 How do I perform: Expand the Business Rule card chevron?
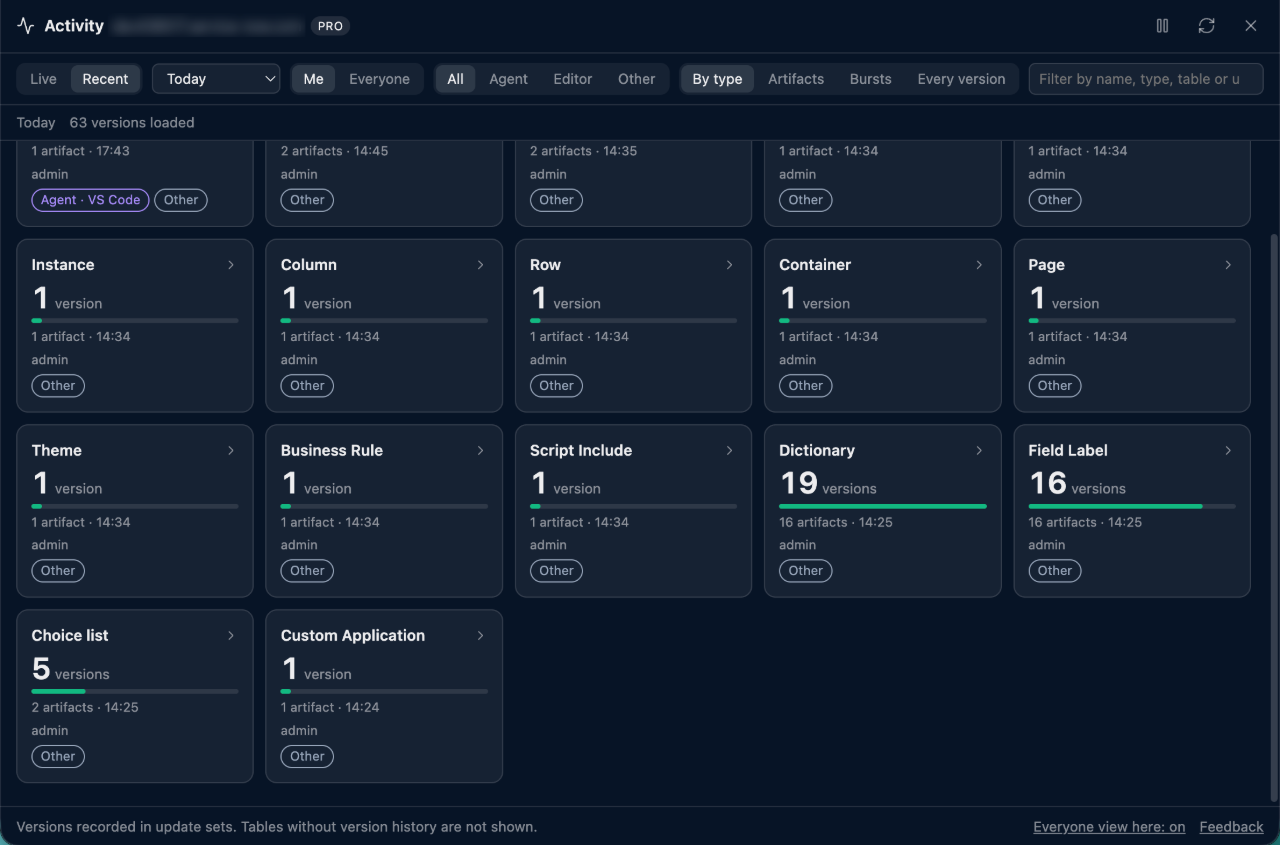[480, 450]
